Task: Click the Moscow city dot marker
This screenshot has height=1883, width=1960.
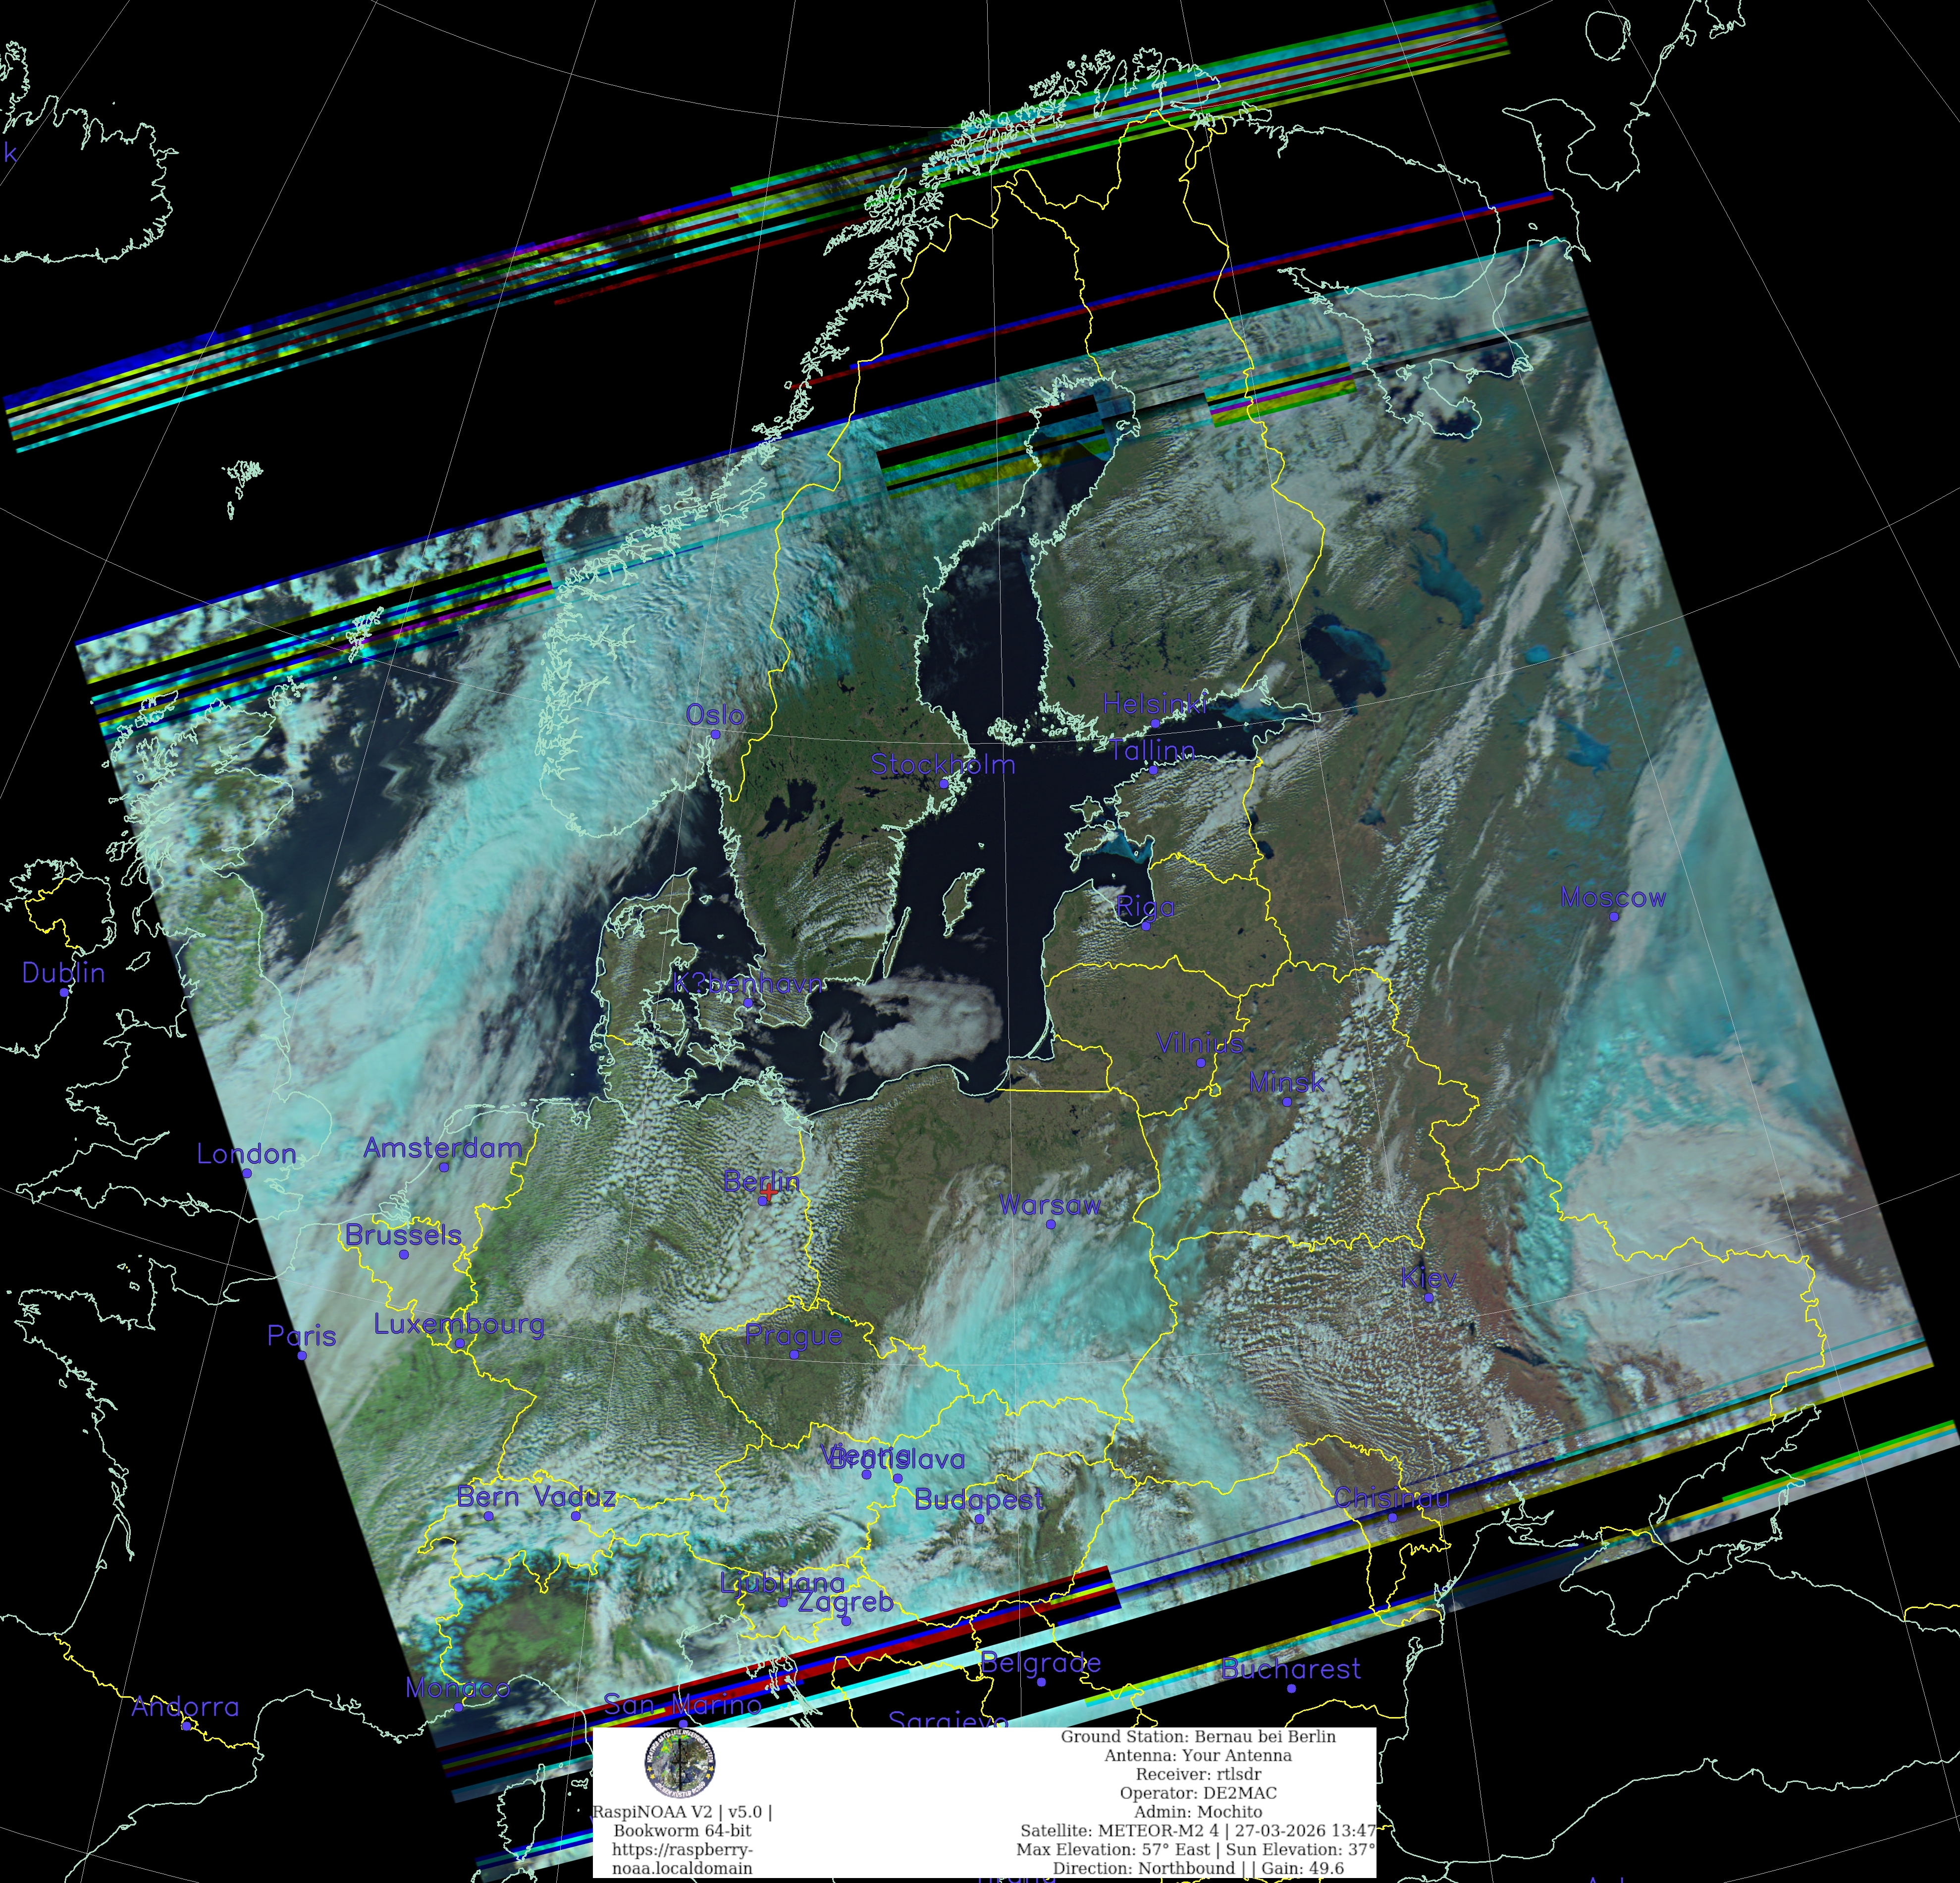Action: (x=1613, y=916)
